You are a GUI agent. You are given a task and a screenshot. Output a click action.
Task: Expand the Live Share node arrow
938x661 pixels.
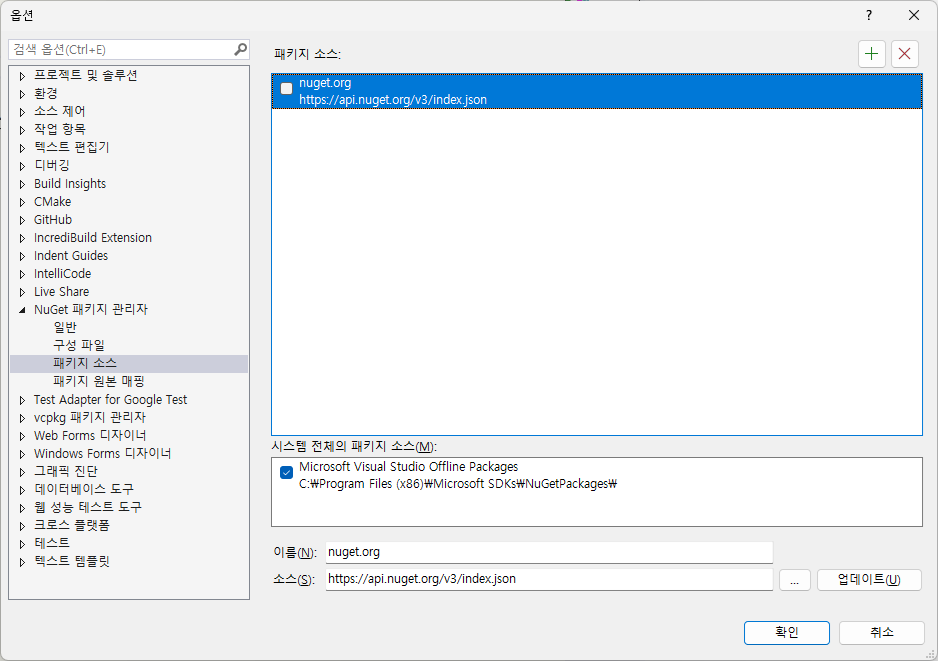point(22,292)
